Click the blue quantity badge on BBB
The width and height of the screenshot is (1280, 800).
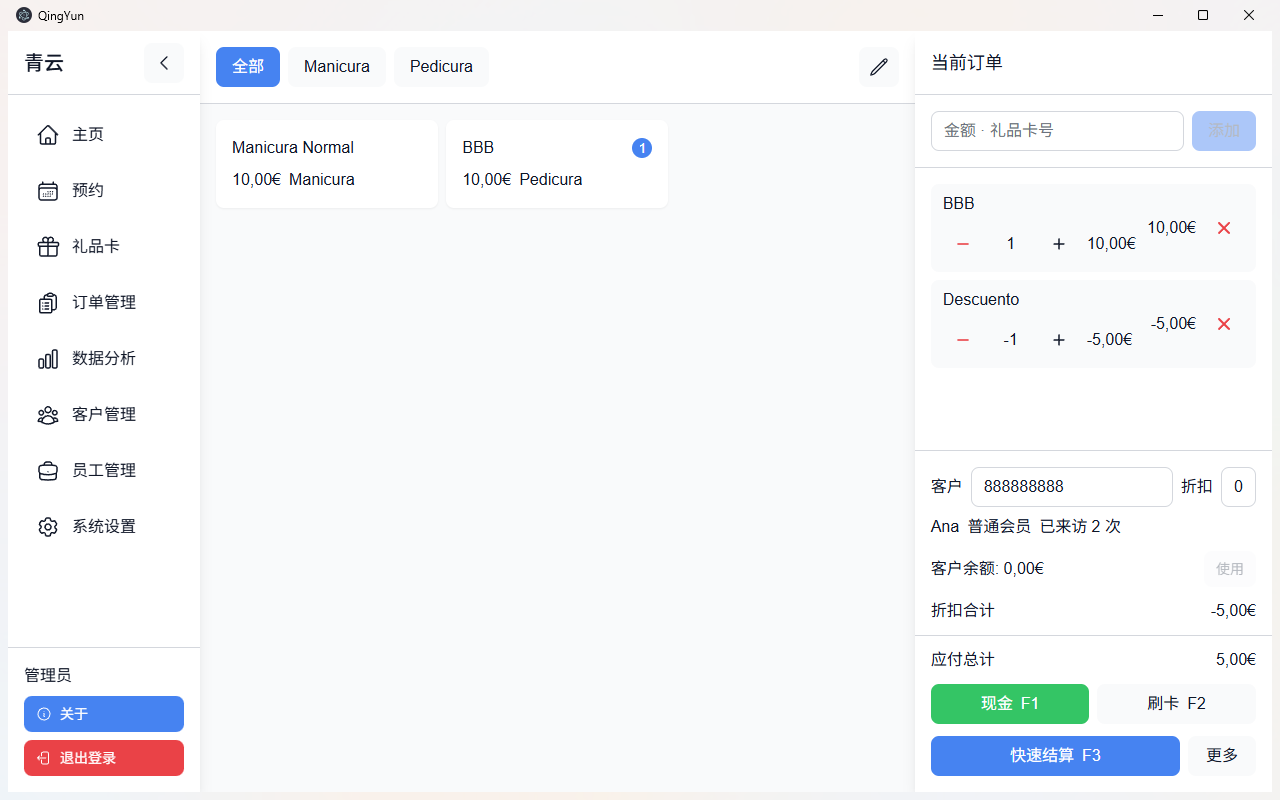point(642,148)
